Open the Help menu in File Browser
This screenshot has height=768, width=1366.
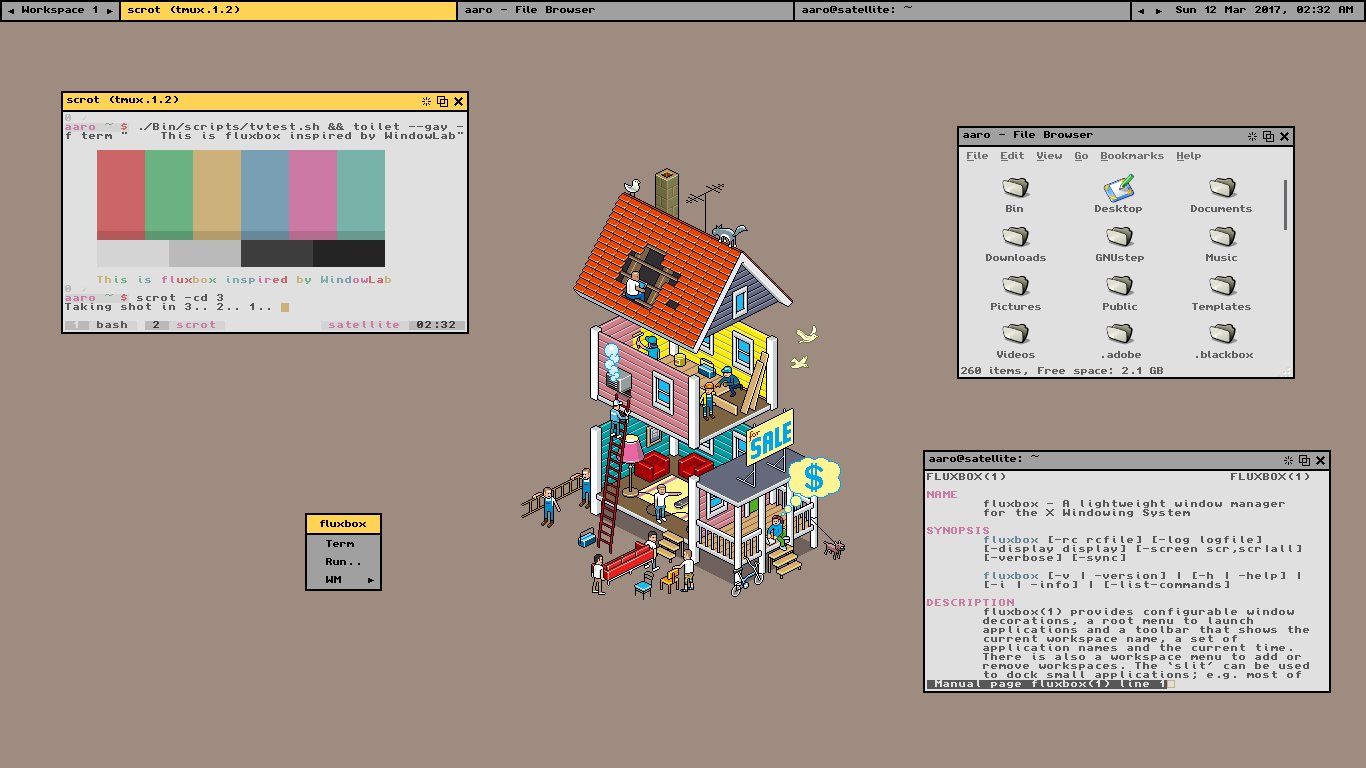coord(1188,156)
